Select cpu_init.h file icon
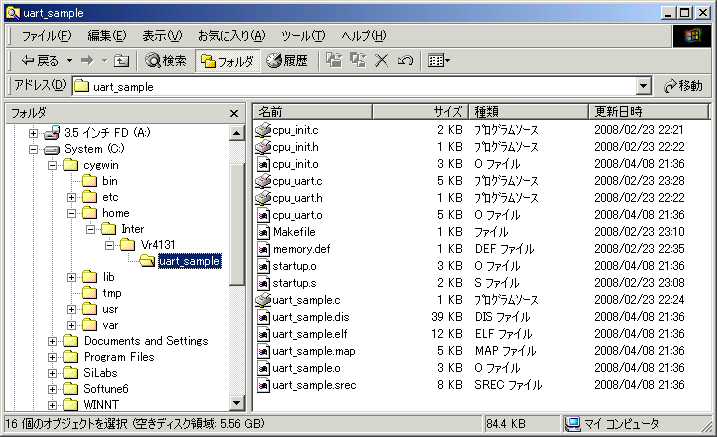 click(263, 147)
